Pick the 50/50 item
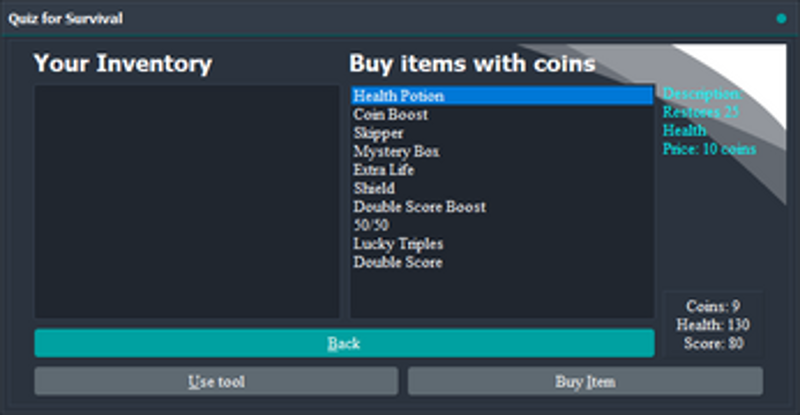 [x=371, y=225]
